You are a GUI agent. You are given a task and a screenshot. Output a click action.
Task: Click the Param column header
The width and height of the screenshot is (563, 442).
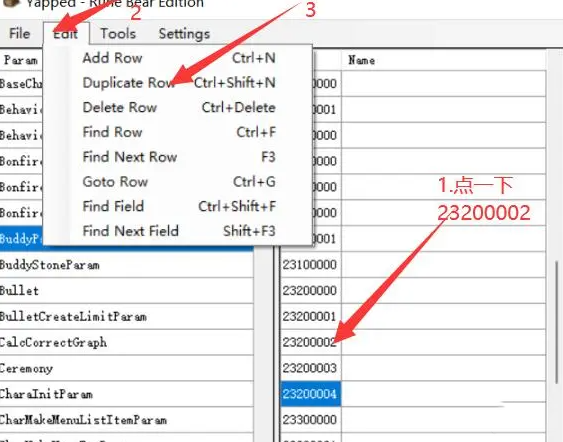(x=22, y=60)
